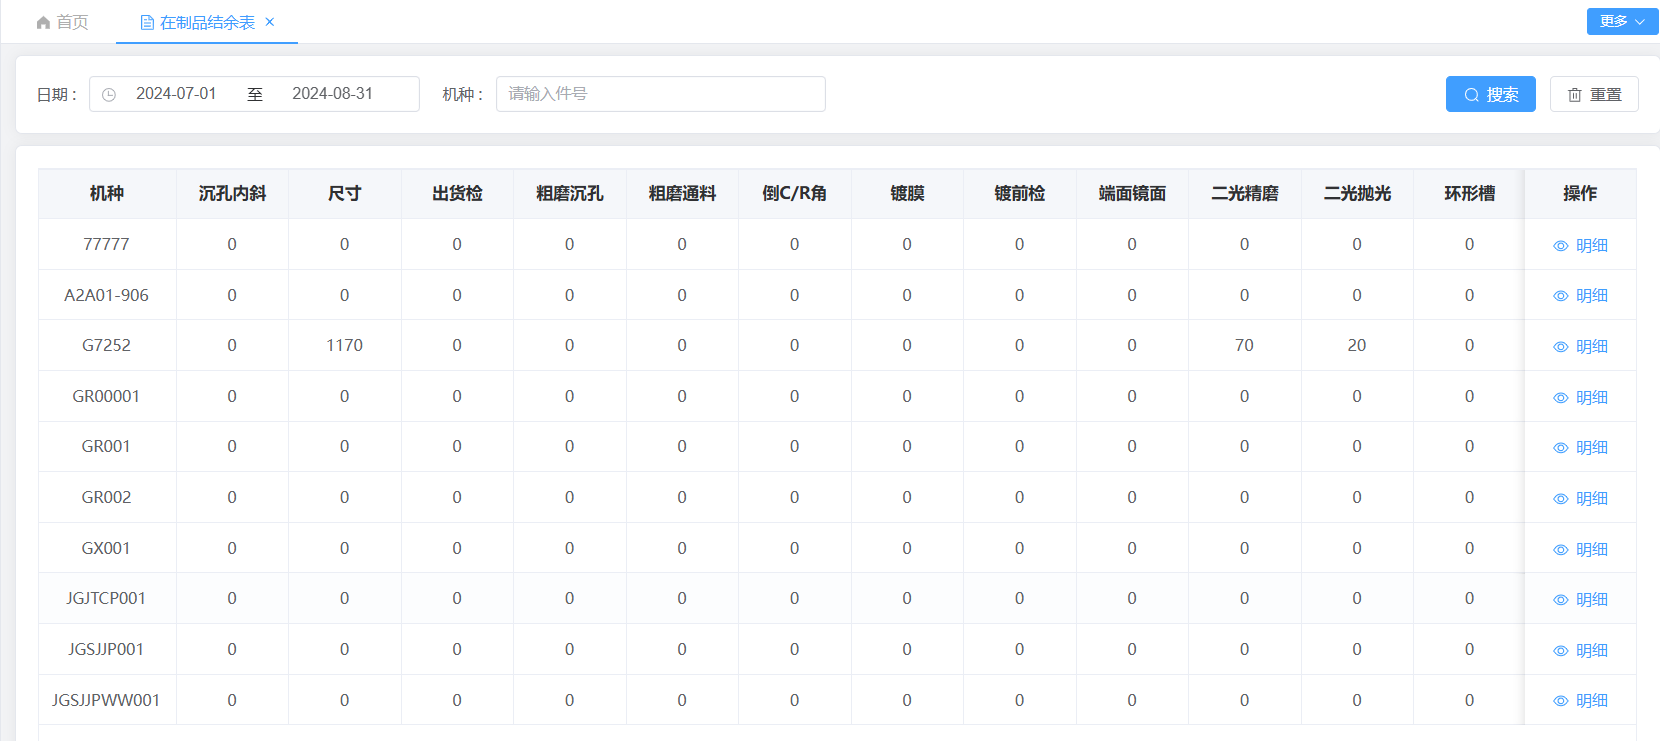
Task: Select the G7252 model cell
Action: pyautogui.click(x=106, y=345)
